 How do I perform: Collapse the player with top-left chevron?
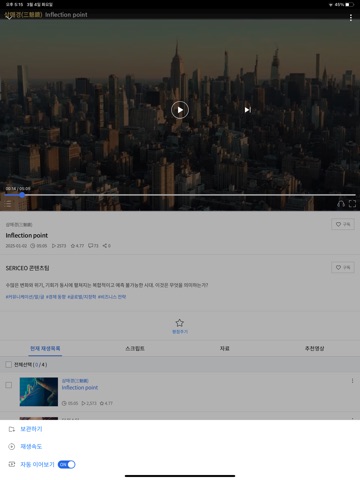pyautogui.click(x=9, y=17)
